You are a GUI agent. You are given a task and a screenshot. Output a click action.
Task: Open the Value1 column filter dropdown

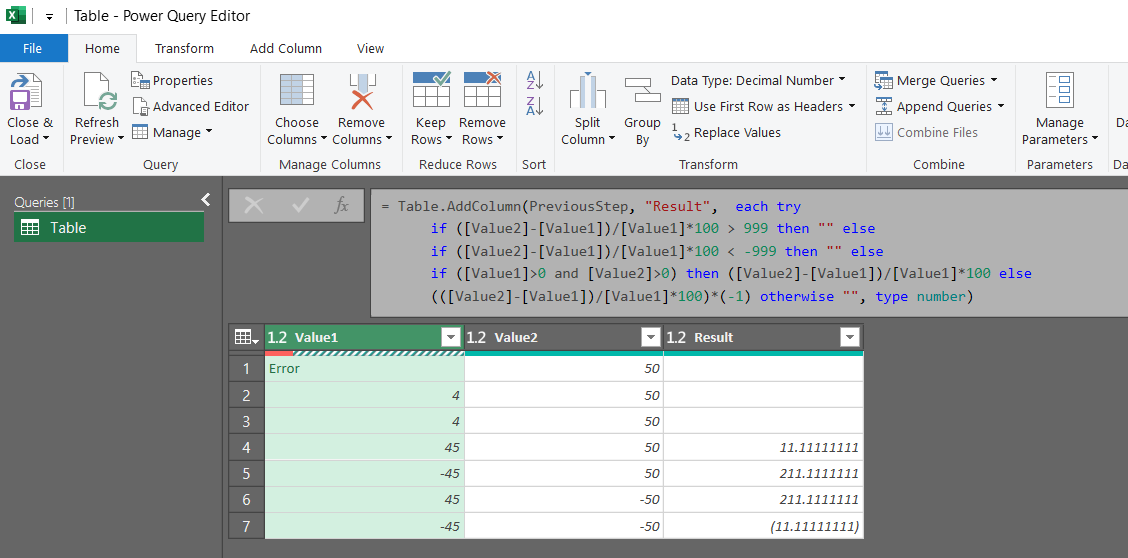pos(450,338)
